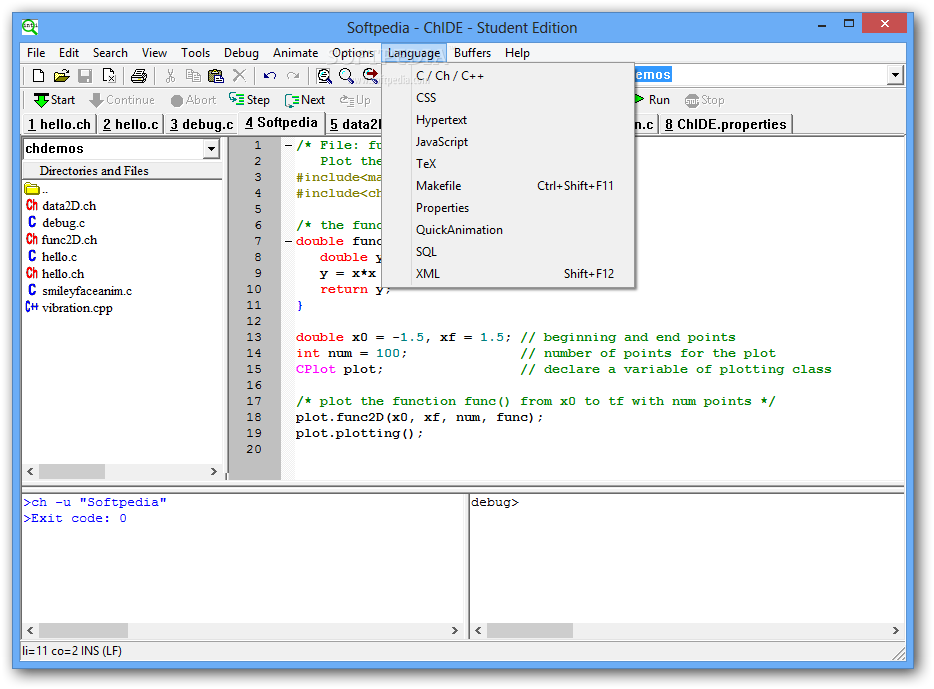
Task: Select Hypertext language option
Action: pos(508,120)
